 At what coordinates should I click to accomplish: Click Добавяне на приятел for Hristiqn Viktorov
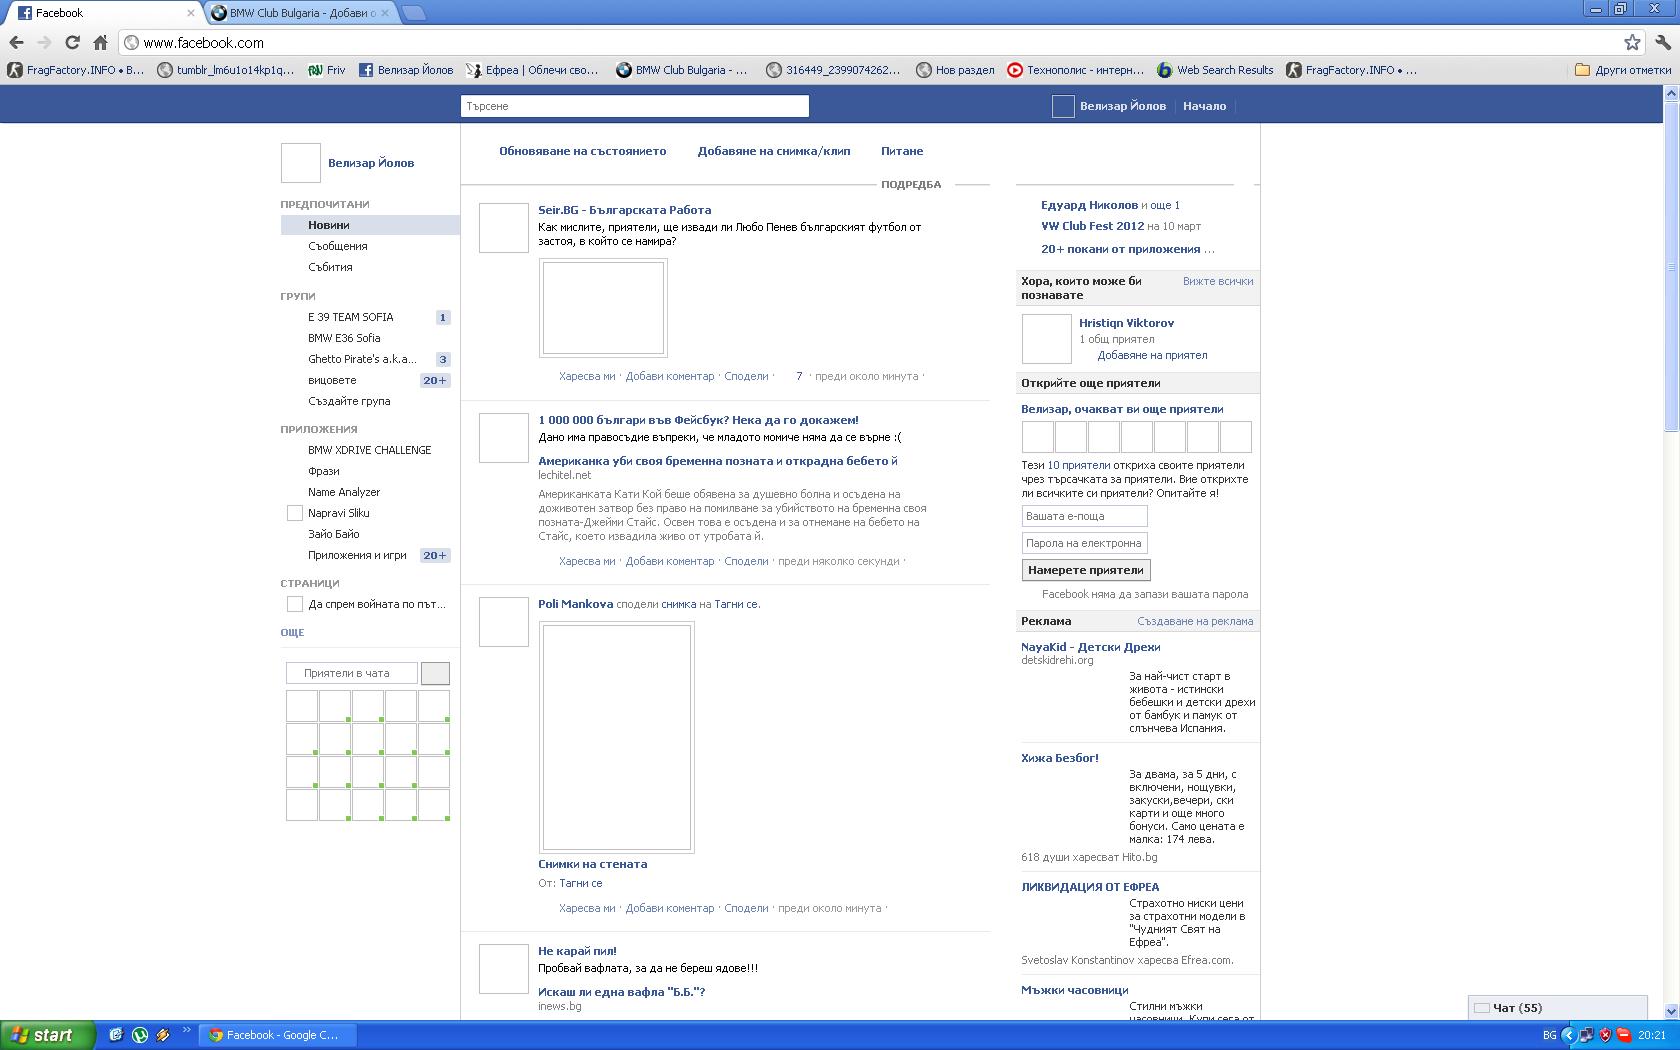[x=1152, y=355]
